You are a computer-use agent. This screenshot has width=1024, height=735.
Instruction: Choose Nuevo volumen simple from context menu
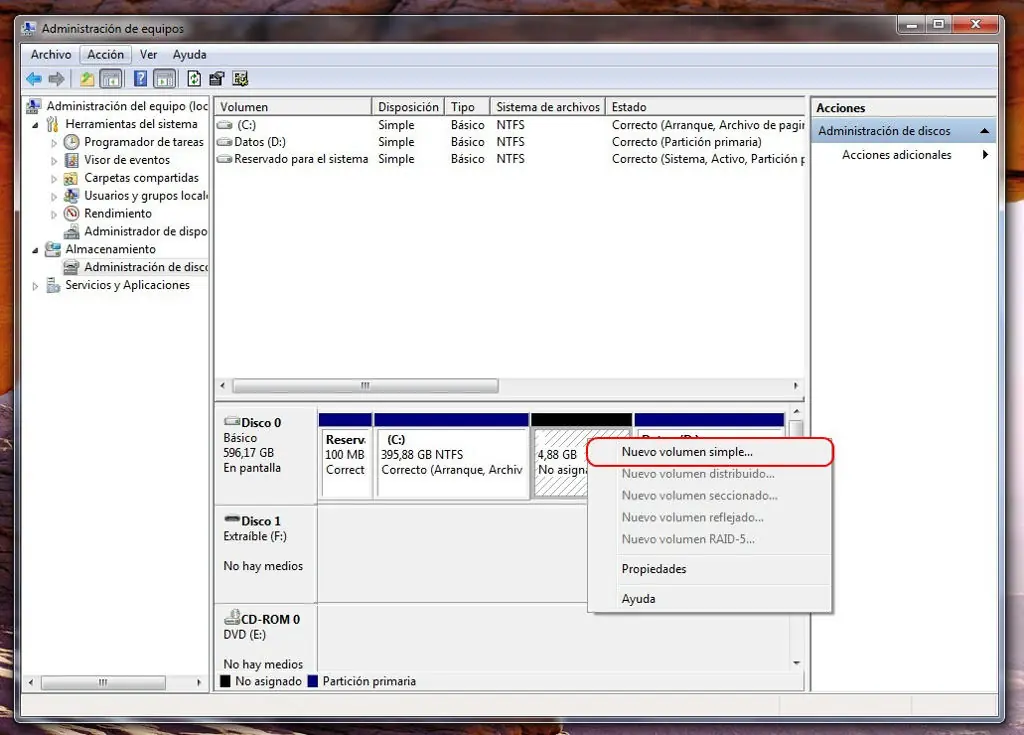[687, 452]
